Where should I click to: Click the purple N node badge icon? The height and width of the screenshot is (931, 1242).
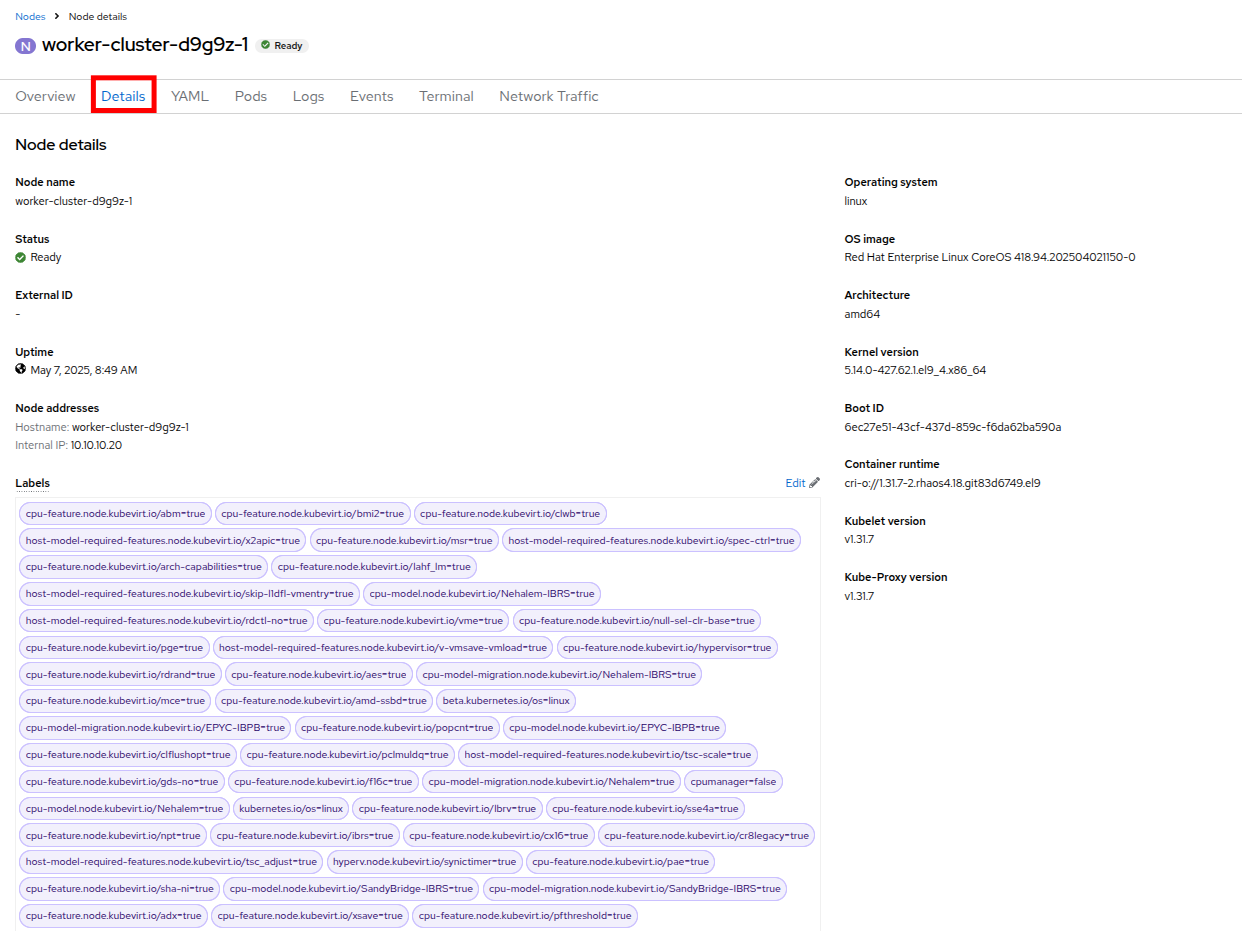coord(25,46)
